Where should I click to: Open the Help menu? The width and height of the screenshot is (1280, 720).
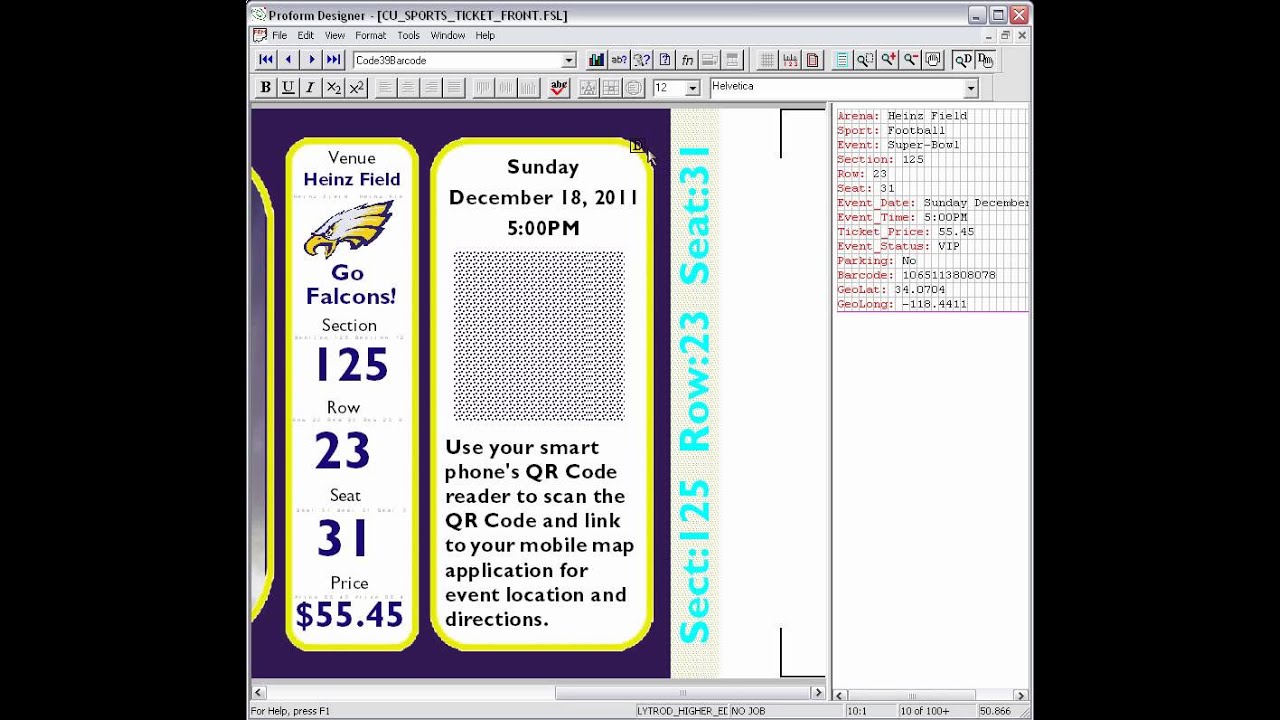[485, 35]
